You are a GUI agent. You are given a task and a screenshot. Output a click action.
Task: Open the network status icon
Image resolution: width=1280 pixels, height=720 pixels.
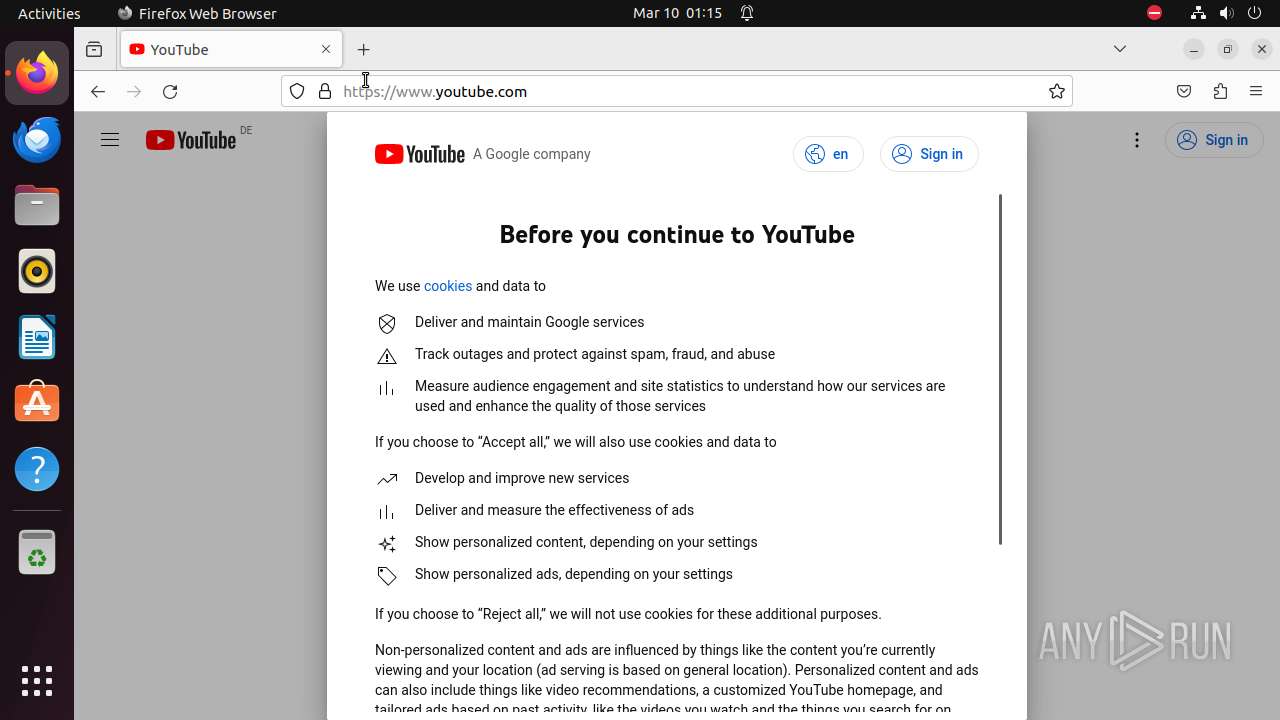[1198, 13]
